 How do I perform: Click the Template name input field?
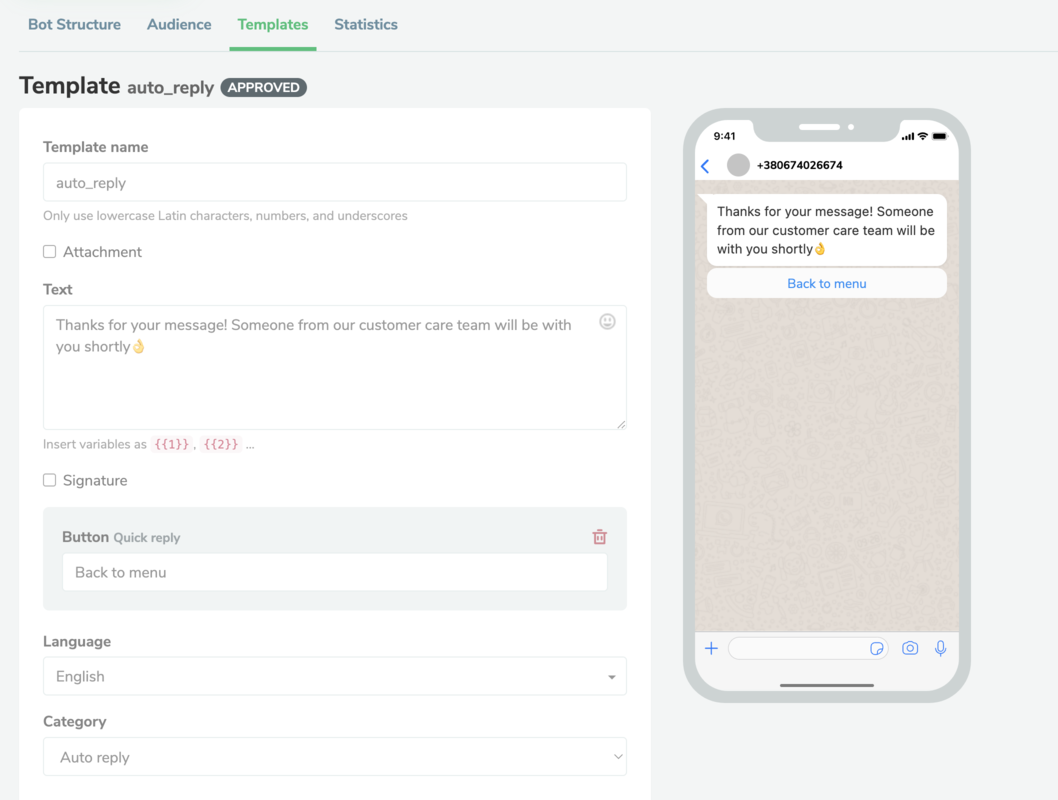click(x=334, y=183)
